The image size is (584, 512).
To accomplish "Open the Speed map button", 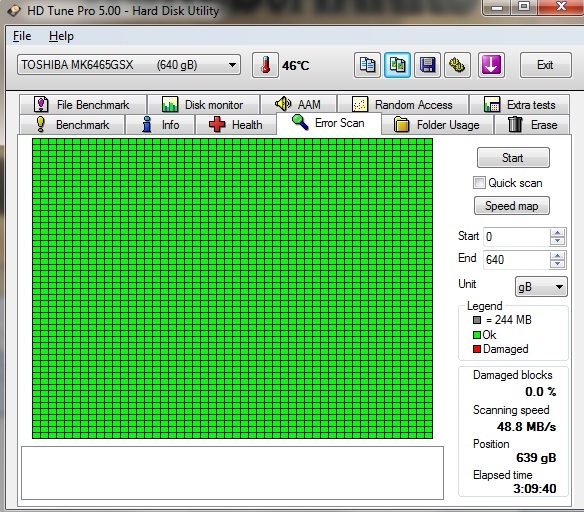I will tap(512, 206).
